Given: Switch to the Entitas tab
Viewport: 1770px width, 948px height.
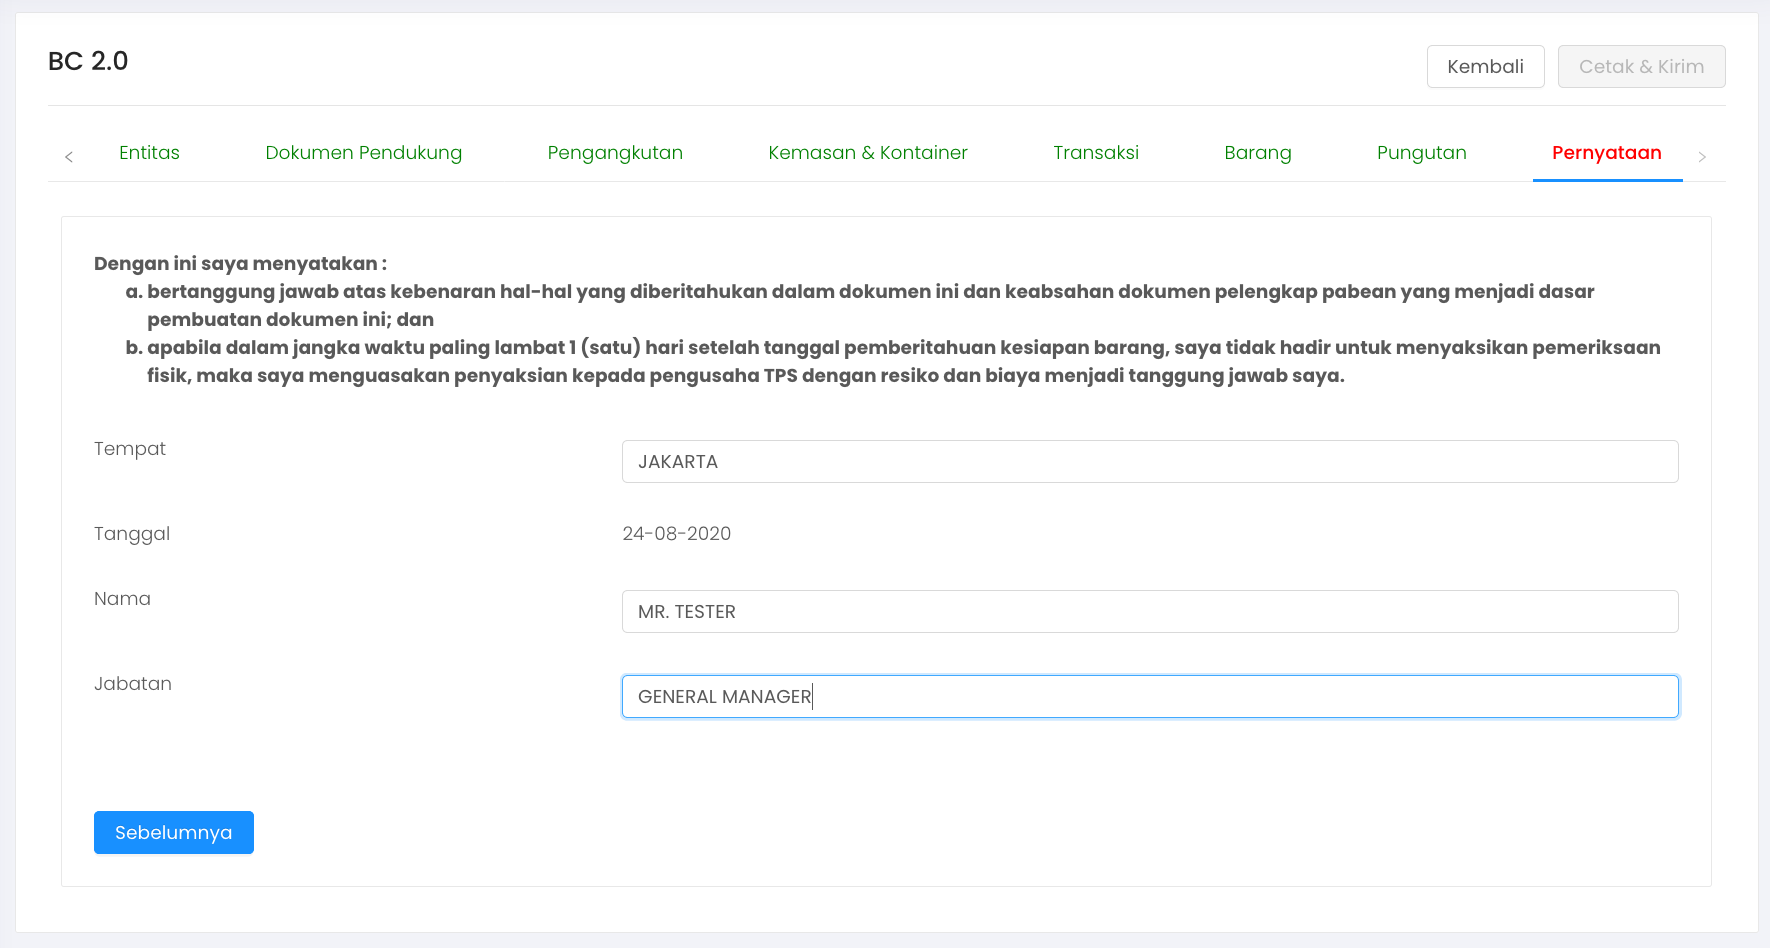Looking at the screenshot, I should coord(149,153).
